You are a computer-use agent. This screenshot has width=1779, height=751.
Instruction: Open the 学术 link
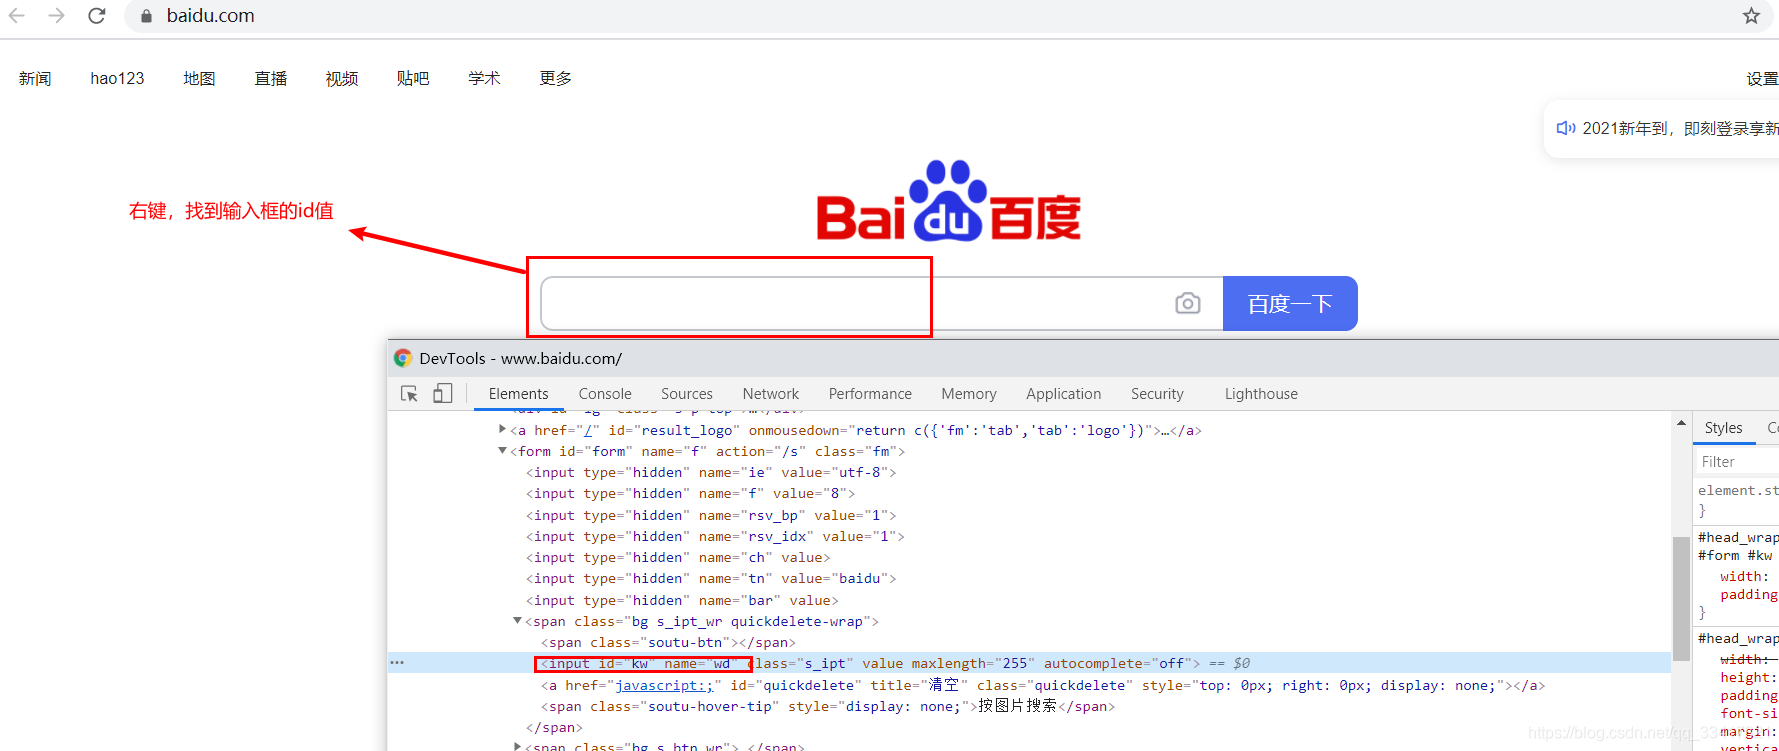pyautogui.click(x=484, y=78)
